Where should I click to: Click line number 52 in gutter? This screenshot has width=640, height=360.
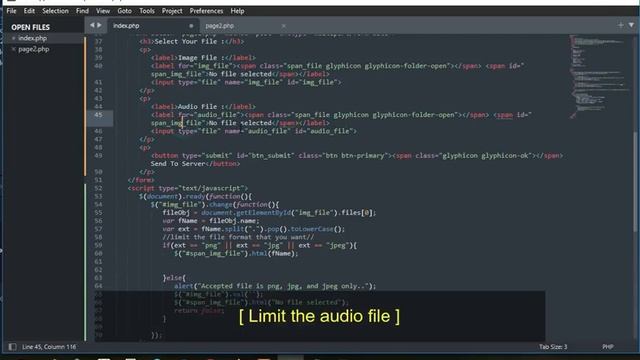pyautogui.click(x=98, y=188)
